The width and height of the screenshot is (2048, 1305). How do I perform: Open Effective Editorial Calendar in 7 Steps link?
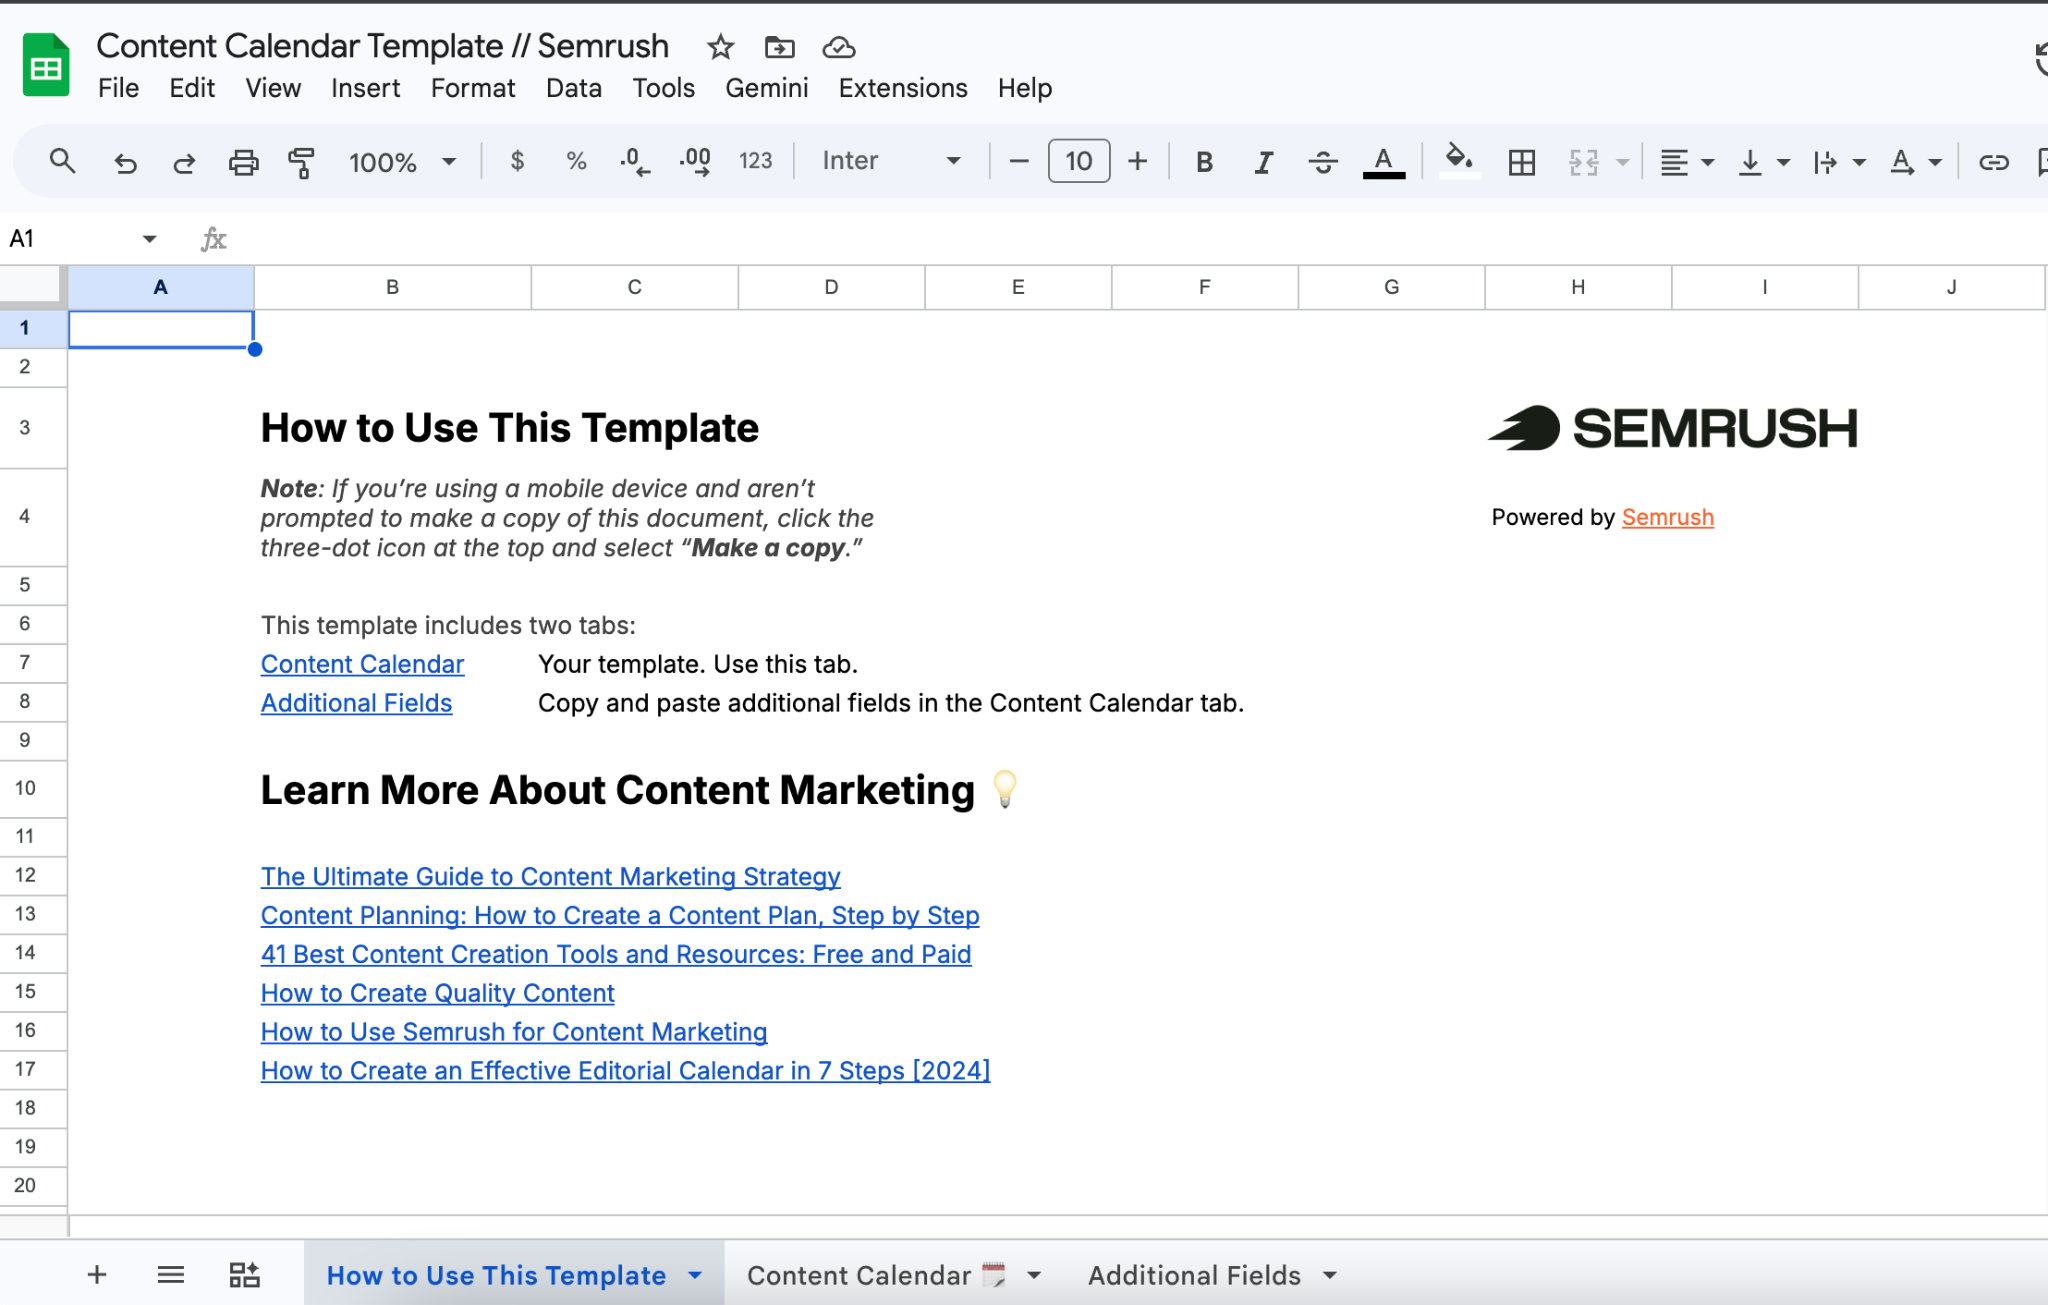coord(625,1071)
